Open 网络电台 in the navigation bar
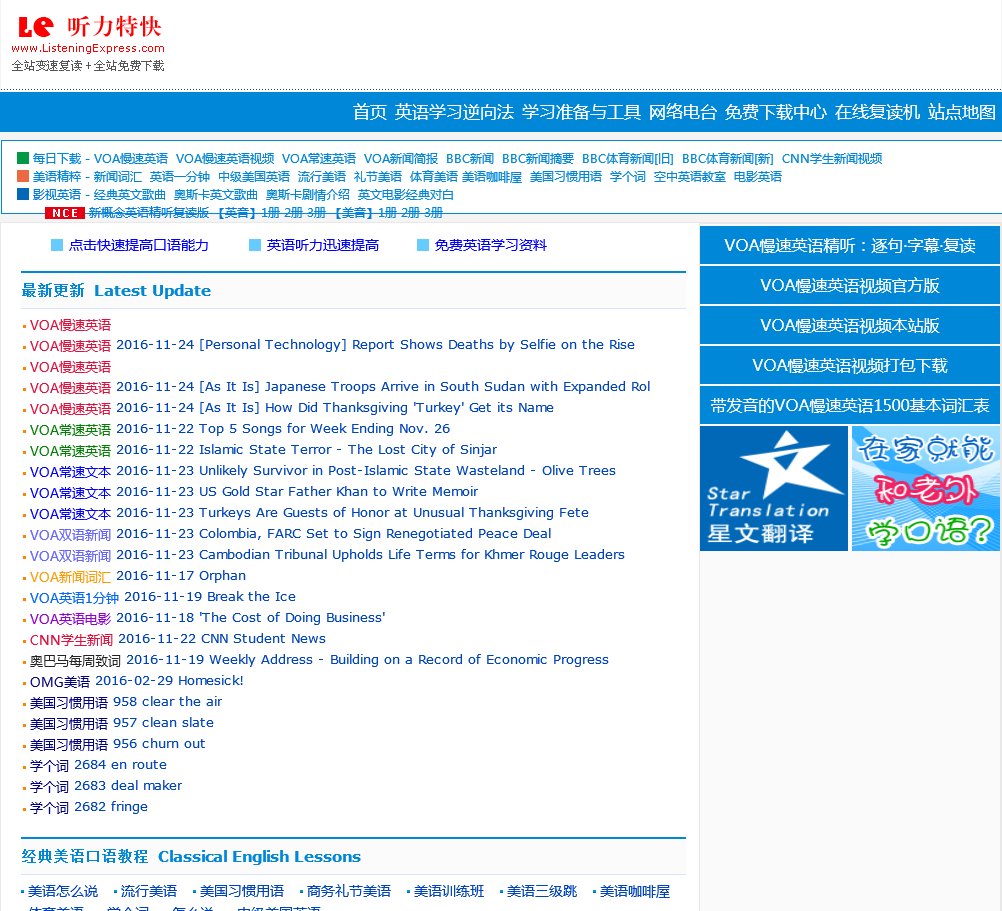 [682, 112]
